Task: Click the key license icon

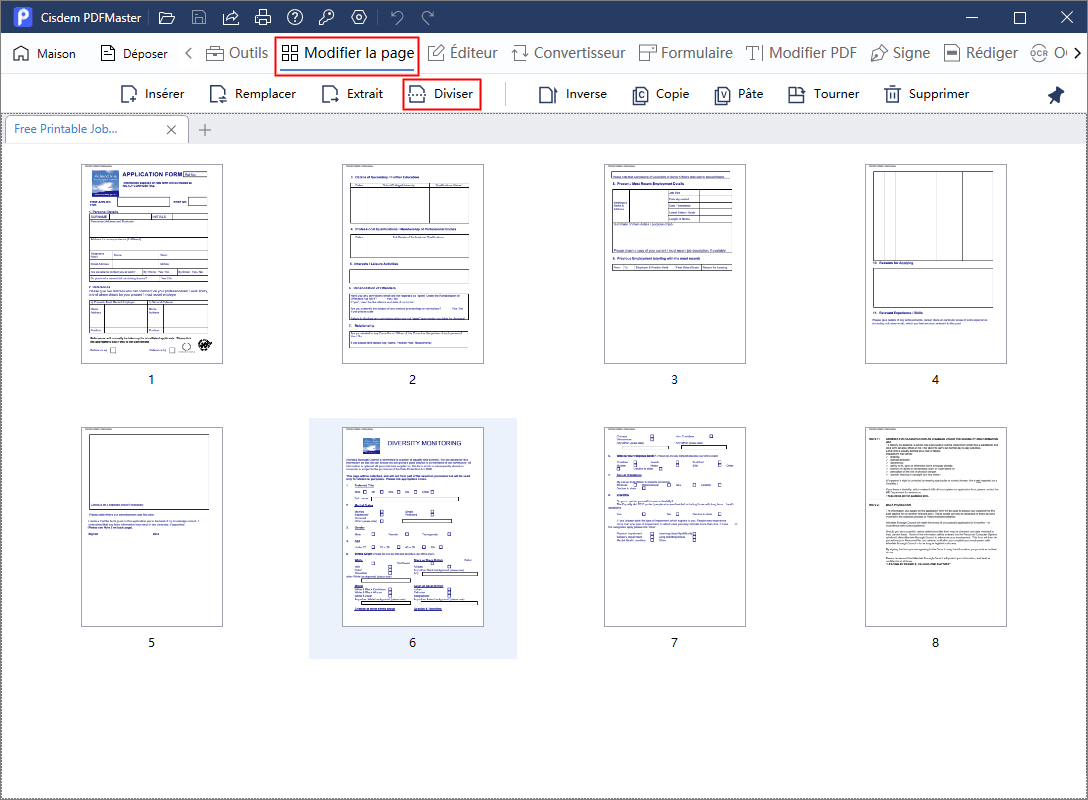Action: pos(327,17)
